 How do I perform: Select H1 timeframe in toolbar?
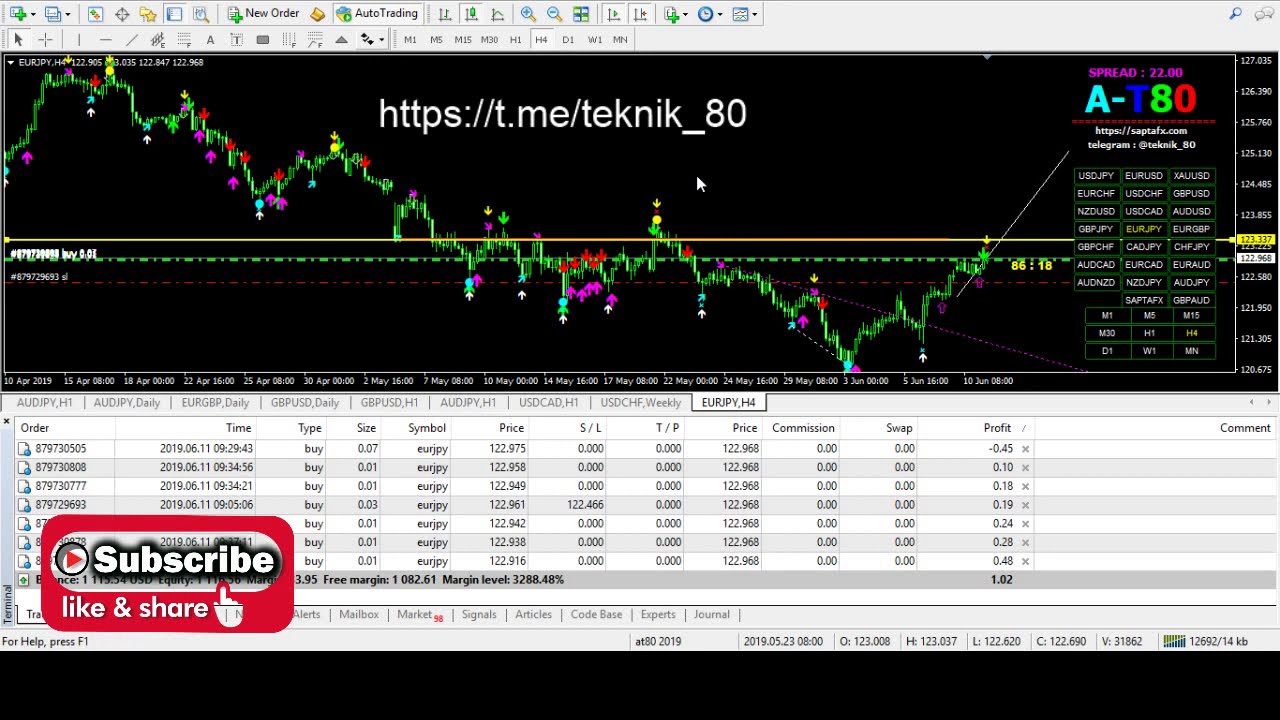(515, 39)
